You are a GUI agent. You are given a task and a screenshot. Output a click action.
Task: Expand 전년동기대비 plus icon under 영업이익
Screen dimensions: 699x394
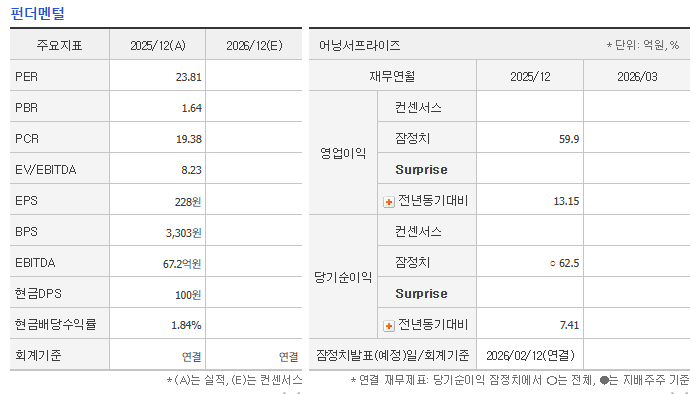pyautogui.click(x=389, y=202)
